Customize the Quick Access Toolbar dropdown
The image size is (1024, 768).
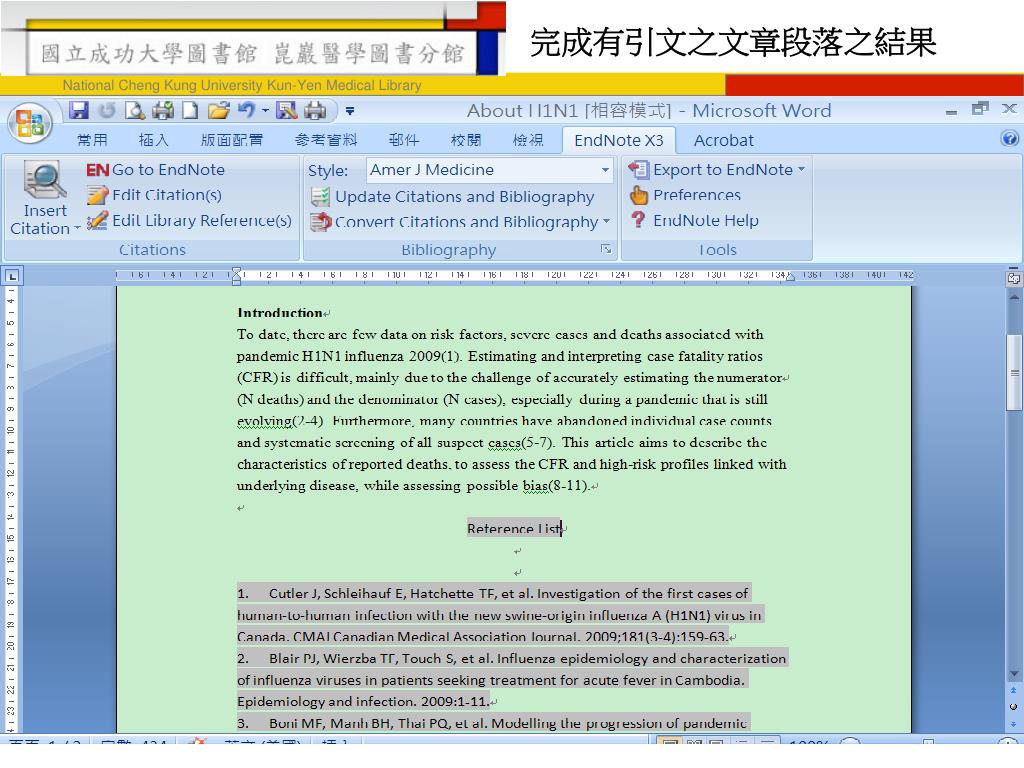tap(350, 111)
